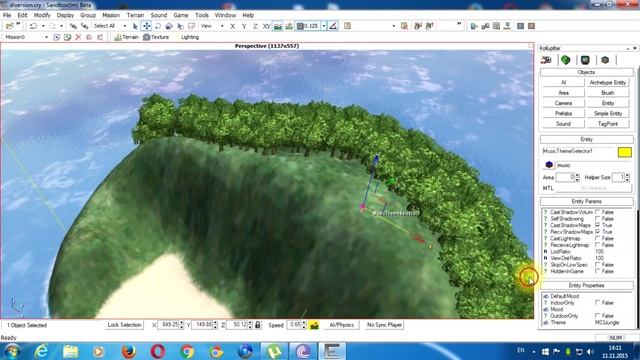Collapse the Entity Params rollup header
Image resolution: width=640 pixels, height=360 pixels.
point(587,201)
